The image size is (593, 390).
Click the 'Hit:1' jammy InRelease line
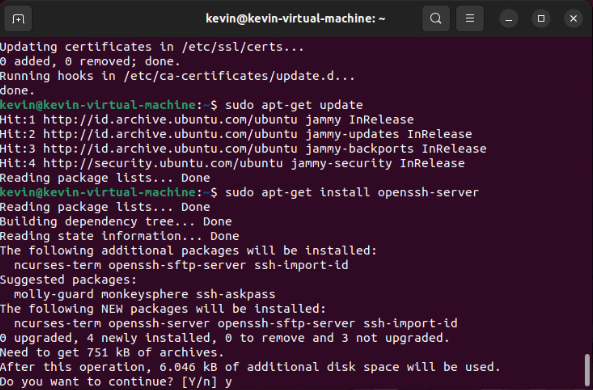click(x=207, y=120)
